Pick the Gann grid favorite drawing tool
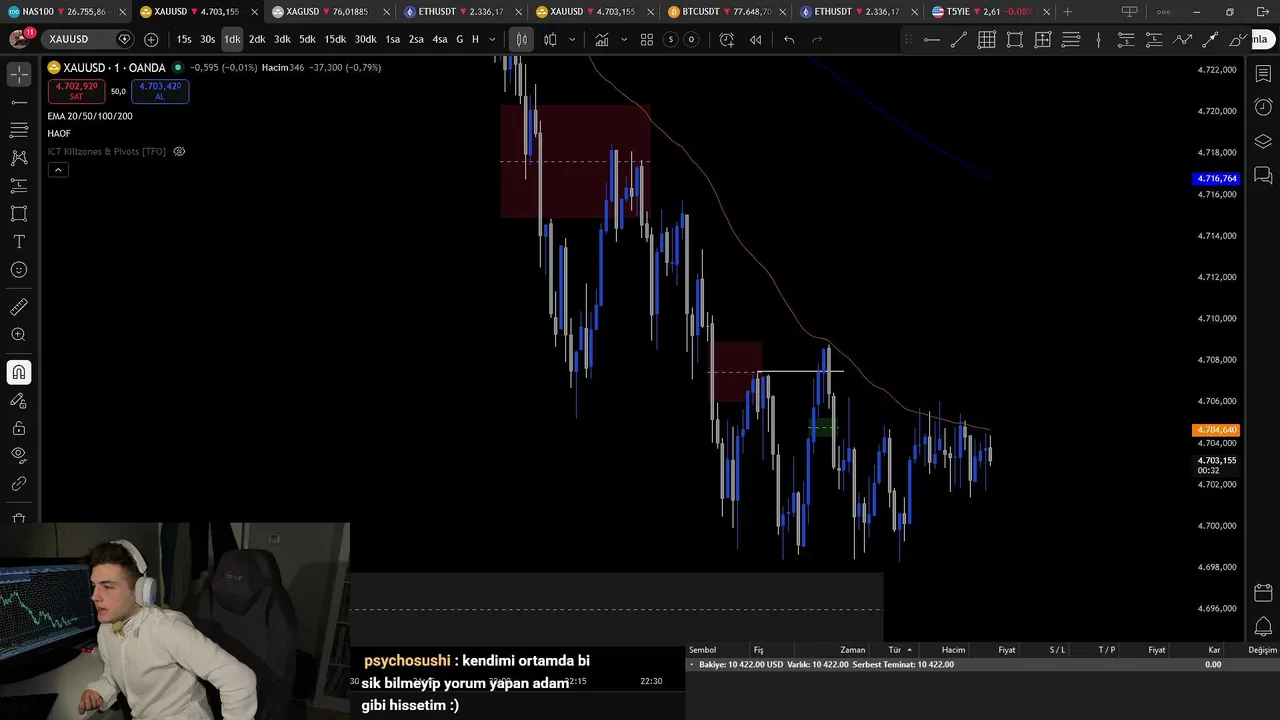This screenshot has height=720, width=1280. (987, 40)
